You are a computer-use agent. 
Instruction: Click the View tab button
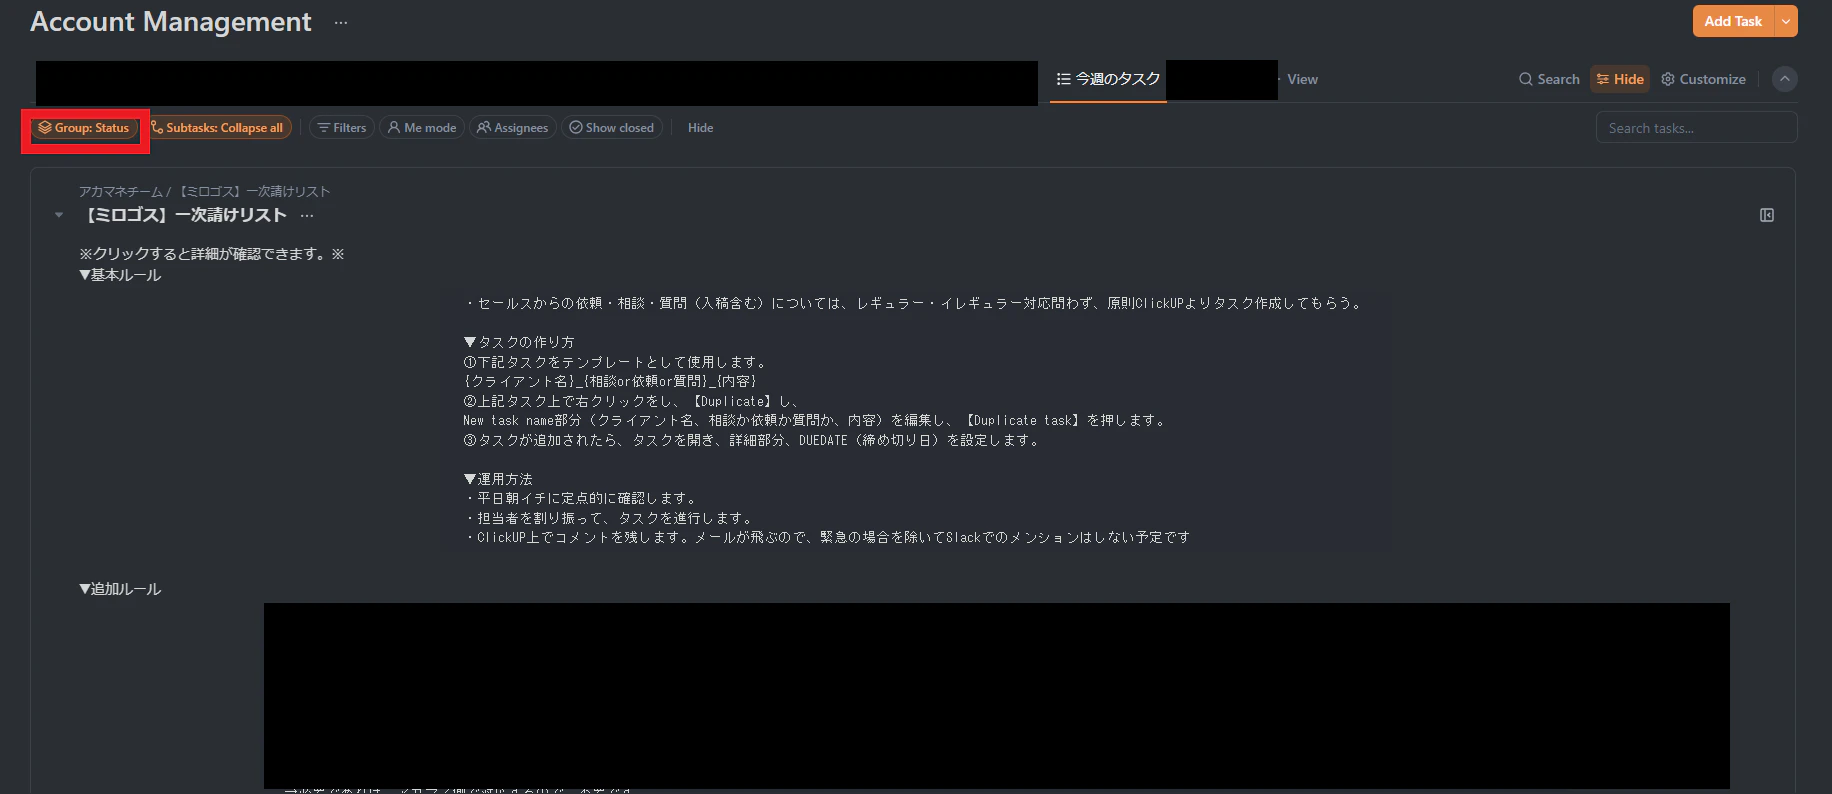pos(1302,79)
